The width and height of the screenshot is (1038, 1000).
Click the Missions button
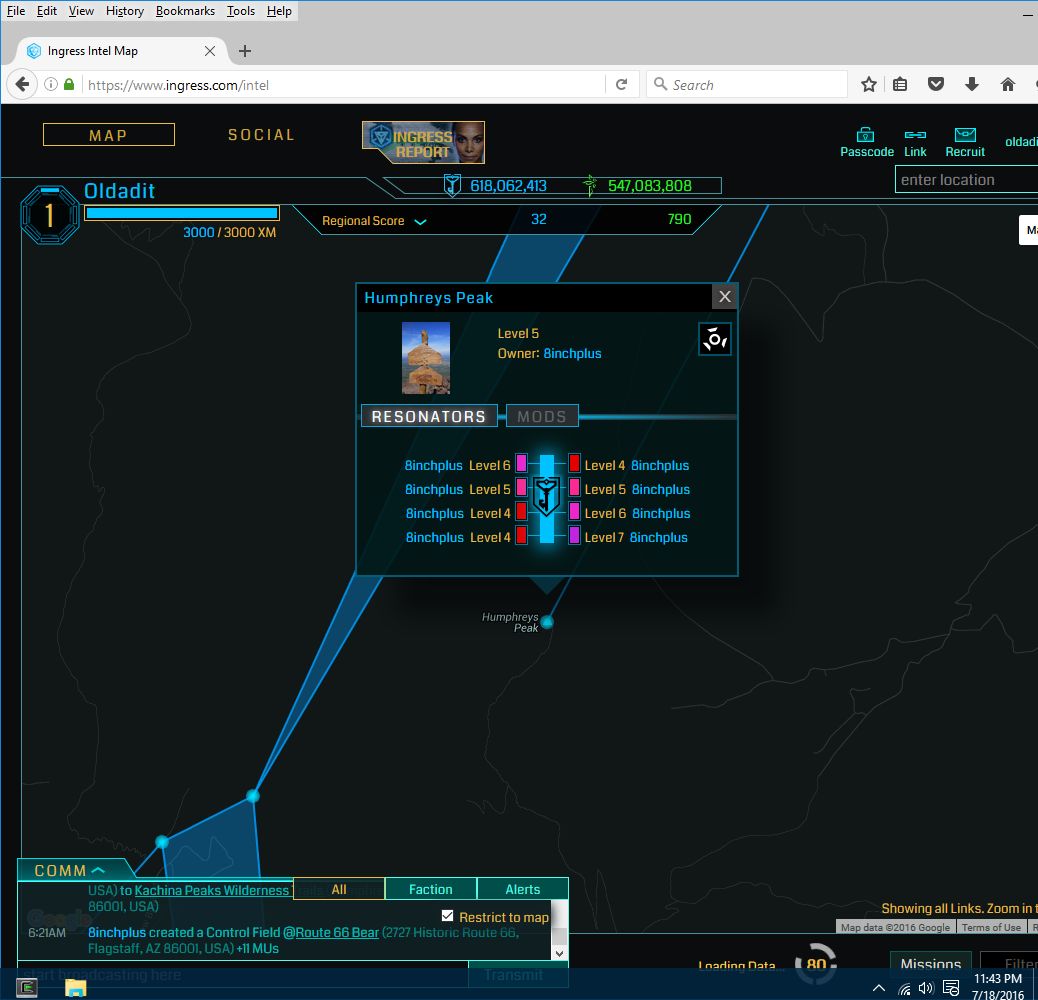pyautogui.click(x=930, y=965)
